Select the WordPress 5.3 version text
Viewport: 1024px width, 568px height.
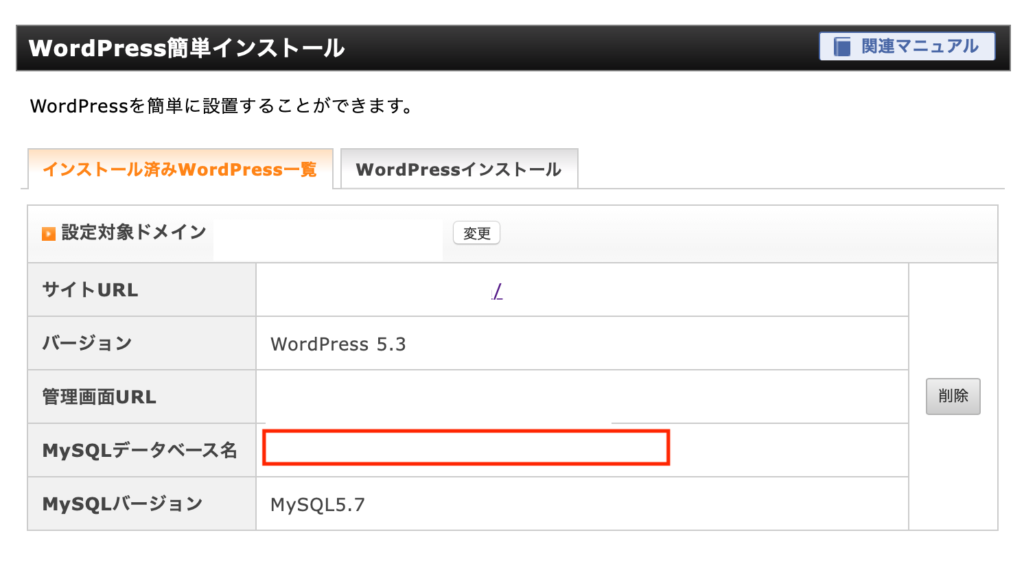tap(338, 344)
